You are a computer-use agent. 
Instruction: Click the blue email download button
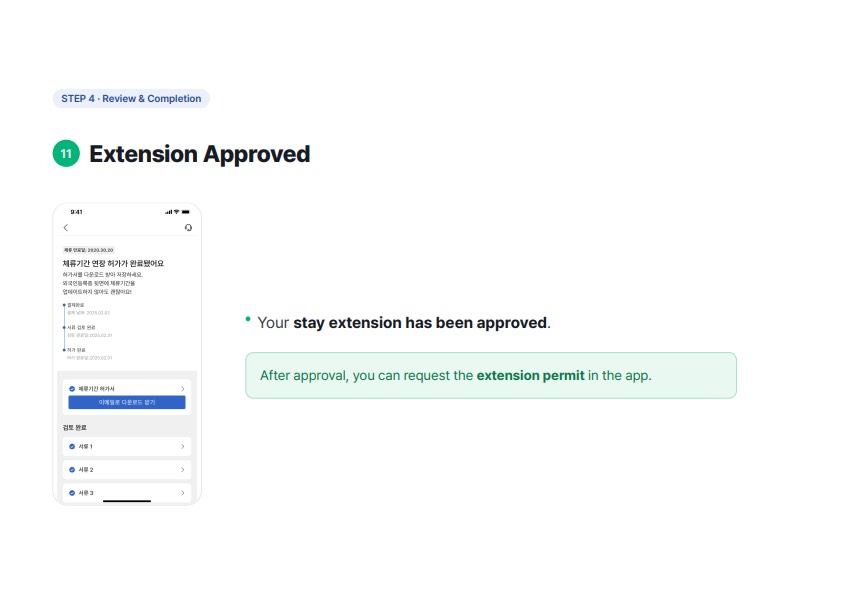tap(127, 402)
